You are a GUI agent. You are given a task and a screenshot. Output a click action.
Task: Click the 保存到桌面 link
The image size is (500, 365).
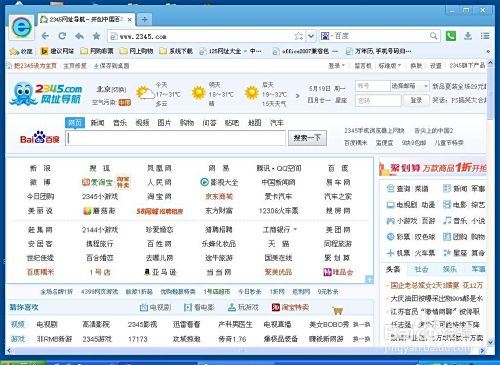coord(111,66)
